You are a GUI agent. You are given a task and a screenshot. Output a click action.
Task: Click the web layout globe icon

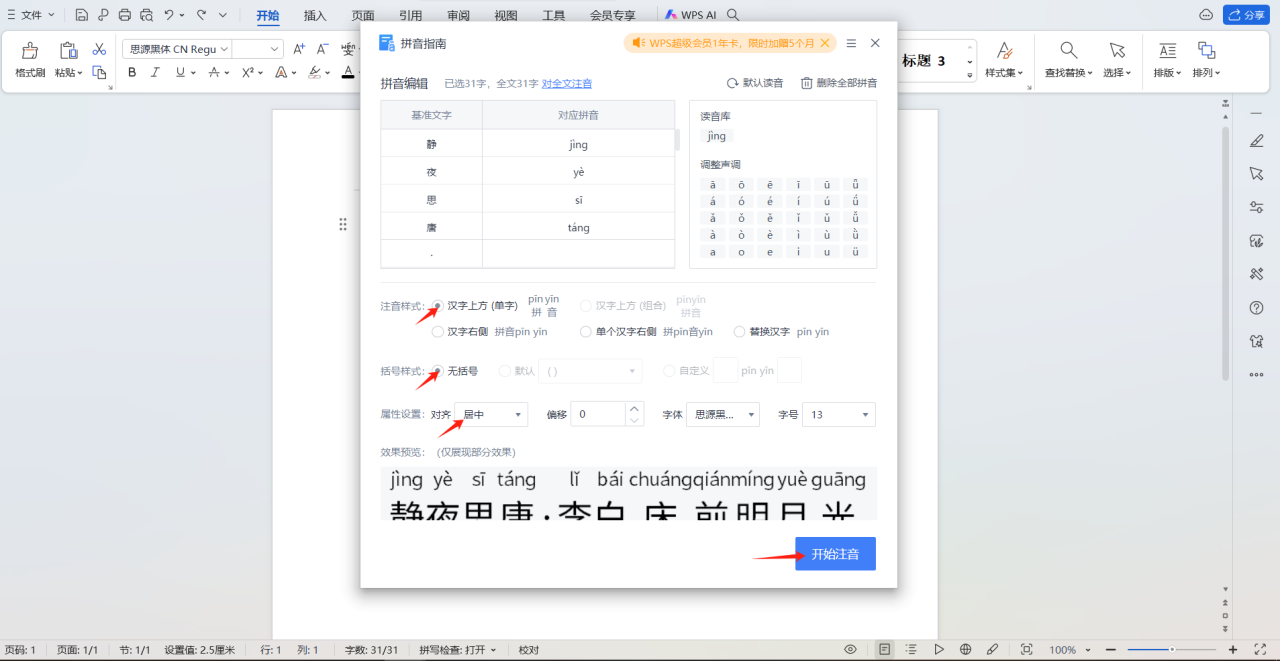pyautogui.click(x=965, y=650)
